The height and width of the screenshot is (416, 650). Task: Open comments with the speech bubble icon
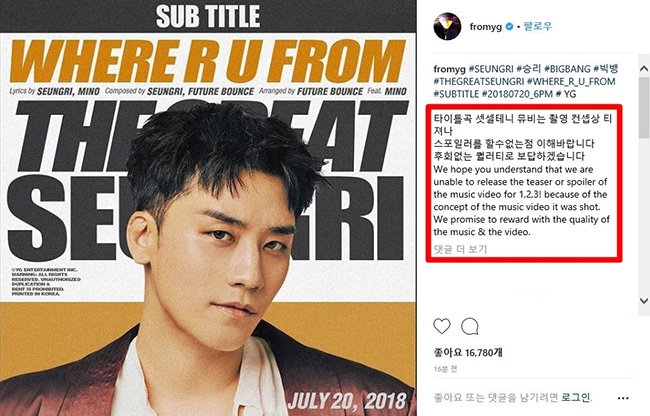(470, 326)
